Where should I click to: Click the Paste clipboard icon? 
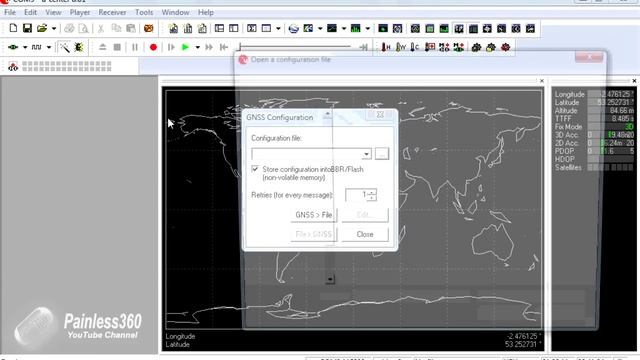[131, 28]
